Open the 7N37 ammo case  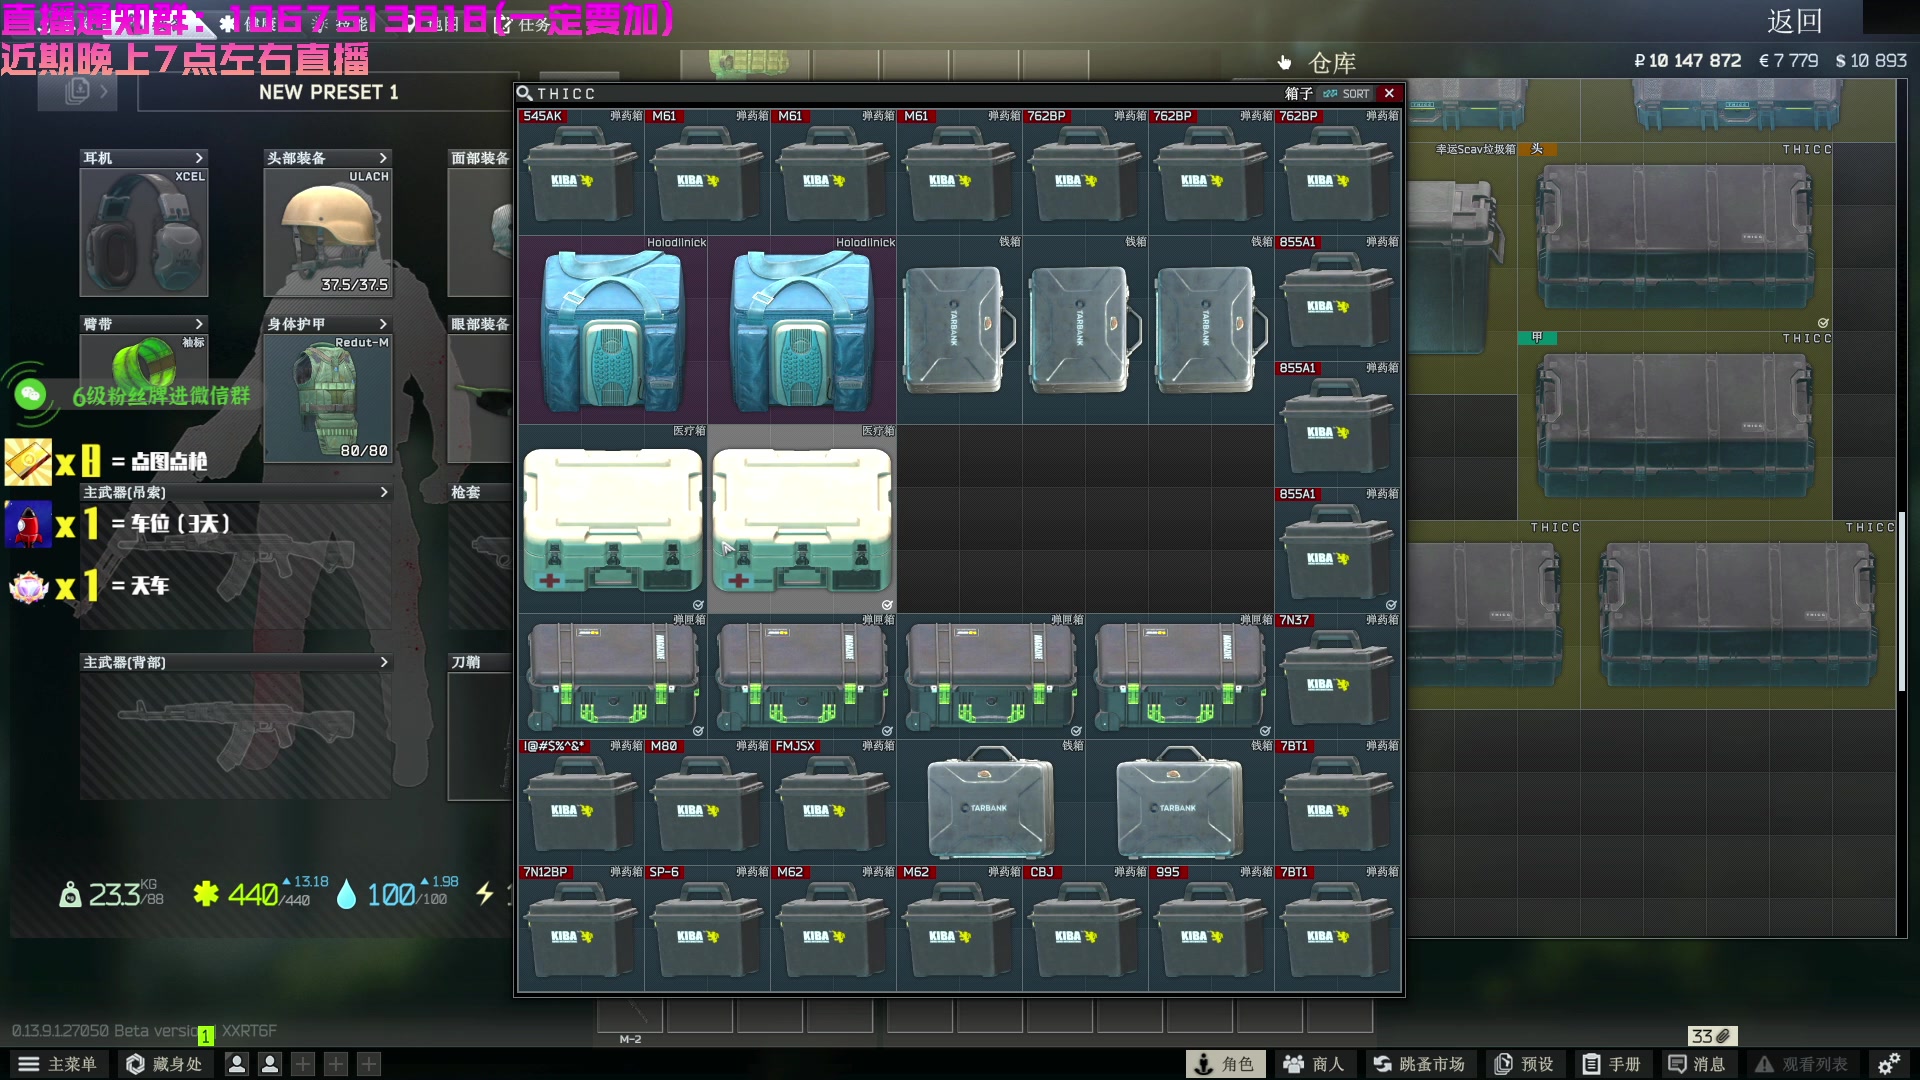[x=1337, y=676]
